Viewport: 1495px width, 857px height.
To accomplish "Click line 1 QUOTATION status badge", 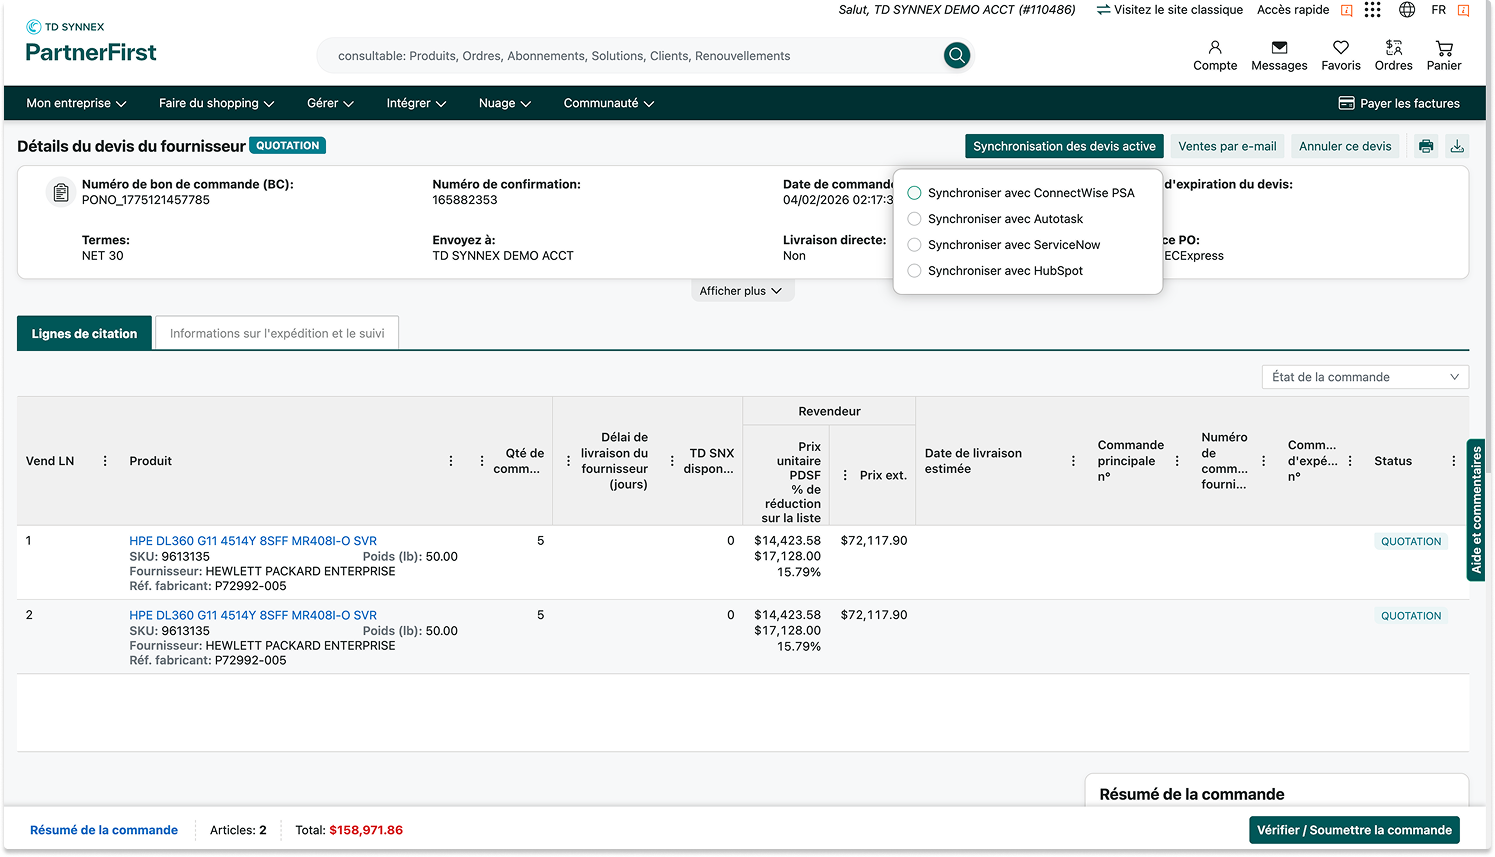I will click(x=1411, y=542).
